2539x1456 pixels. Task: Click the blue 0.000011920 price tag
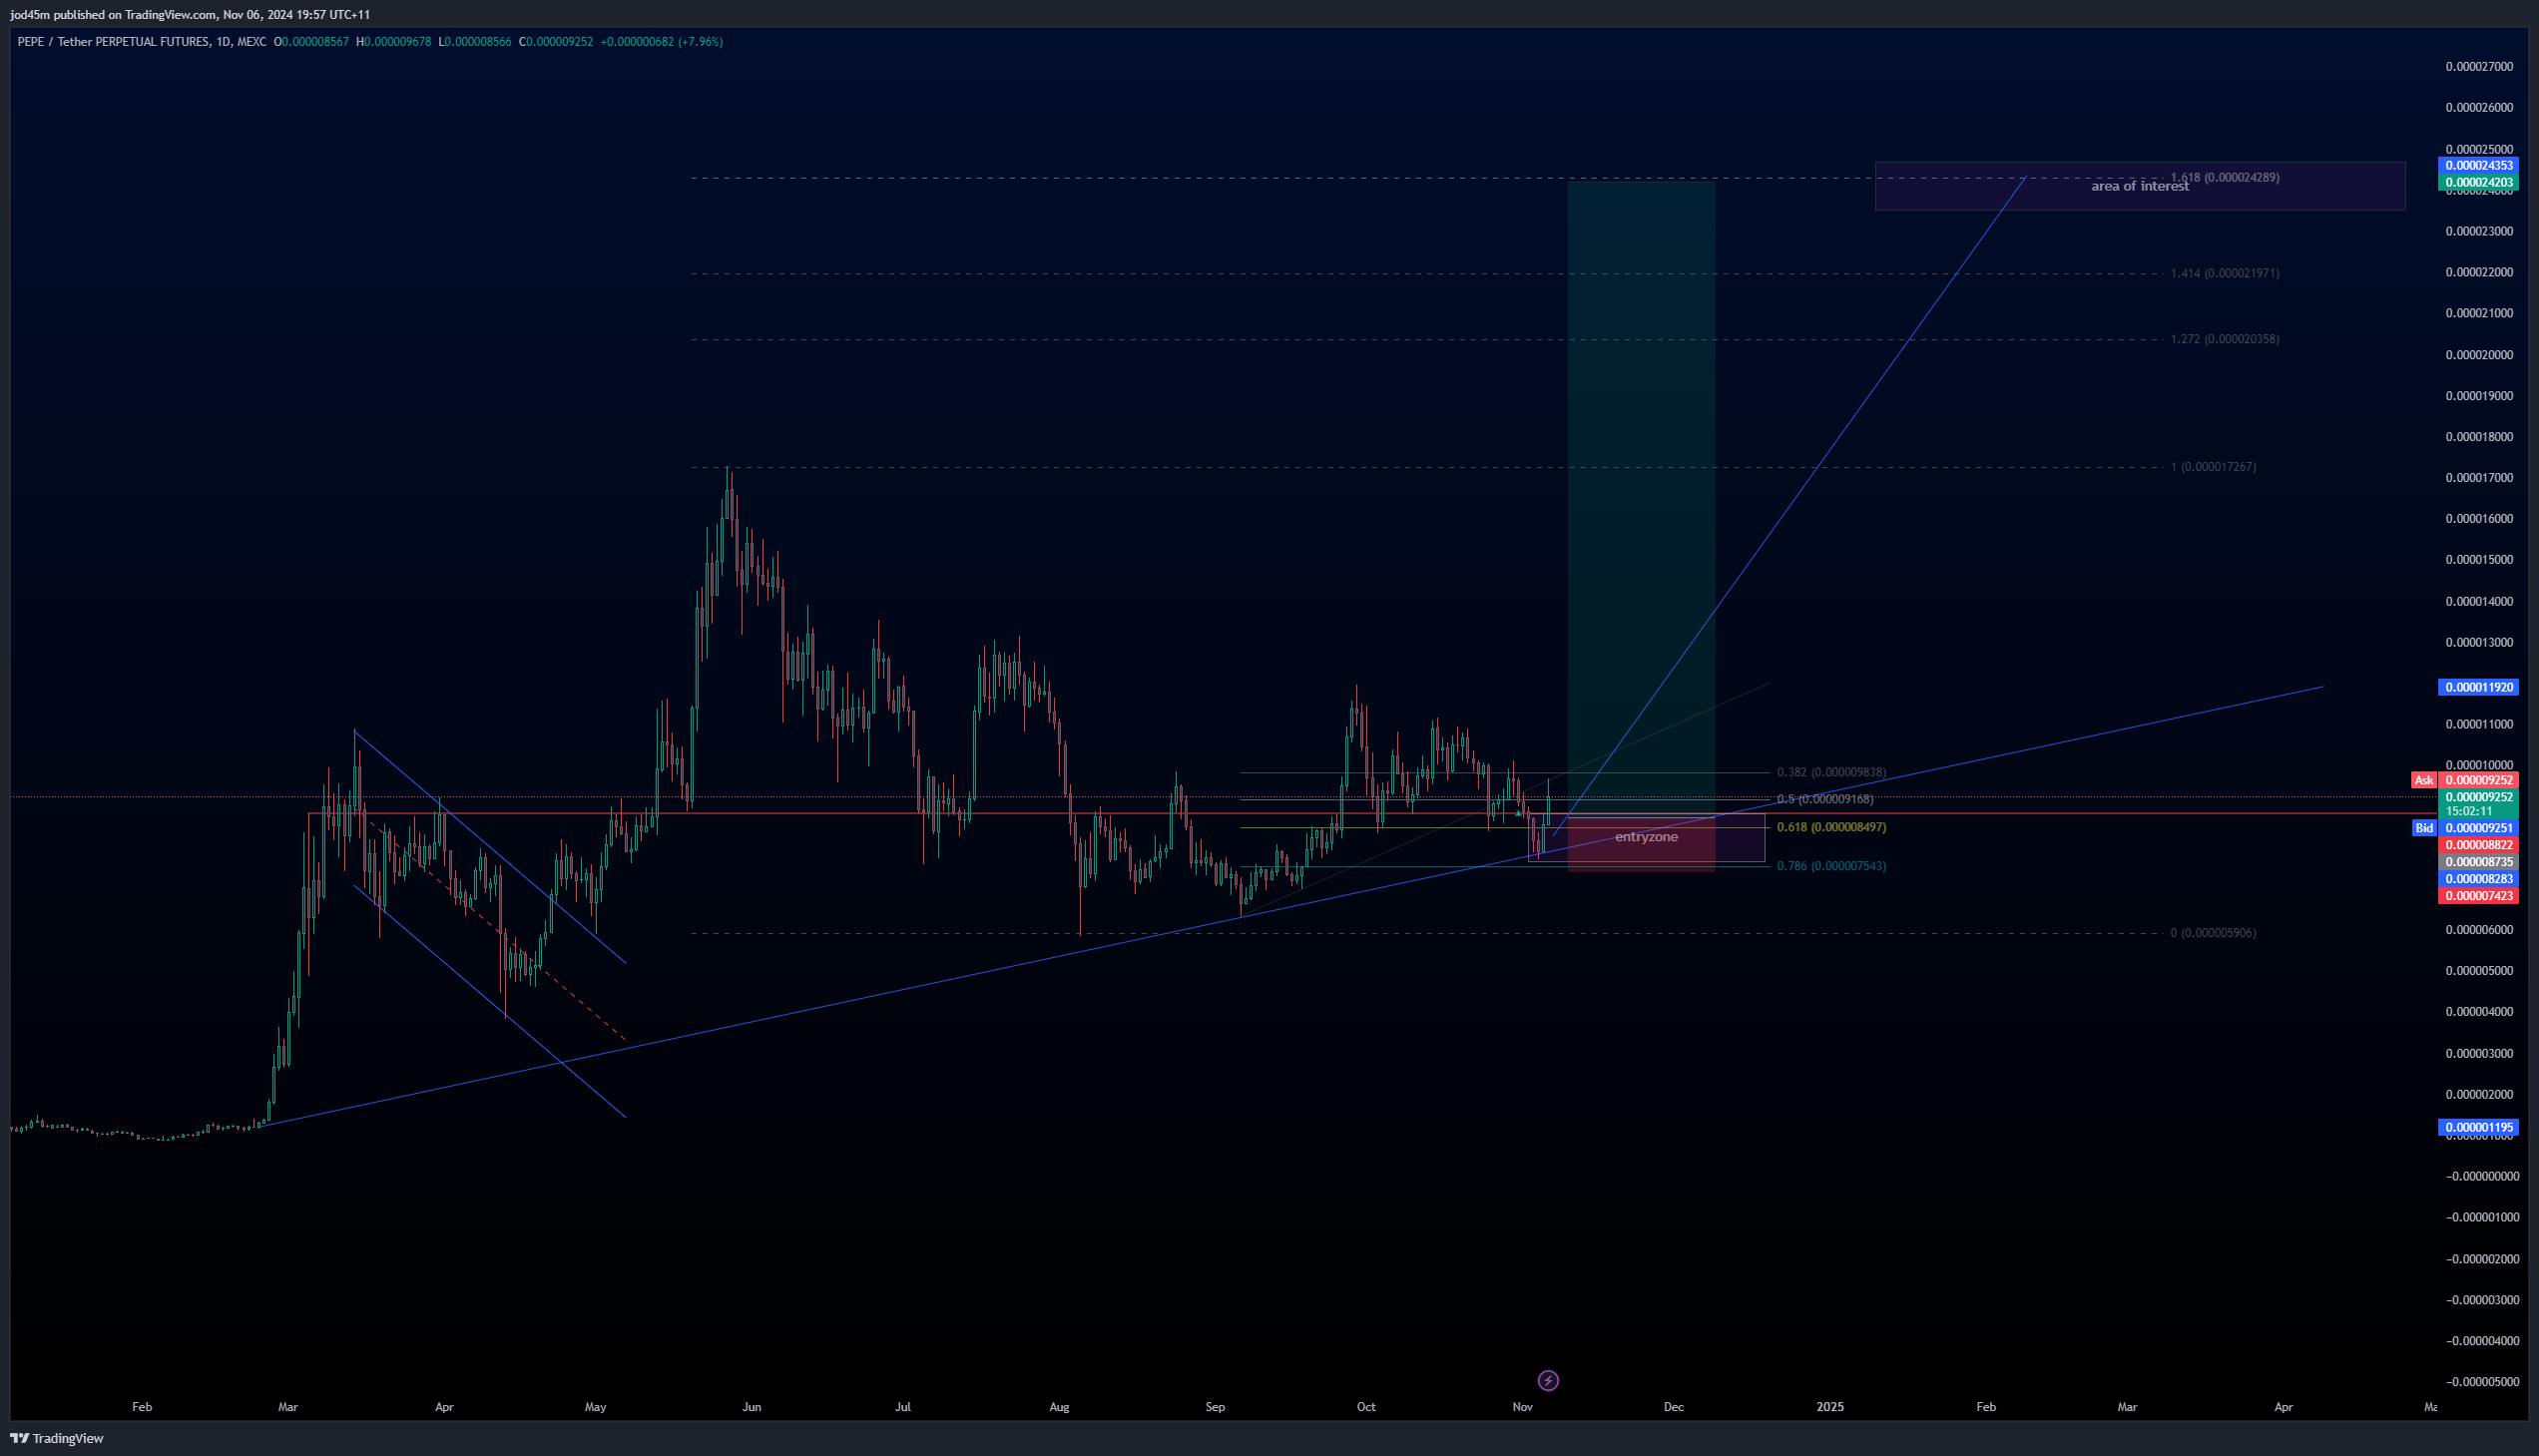coord(2478,687)
